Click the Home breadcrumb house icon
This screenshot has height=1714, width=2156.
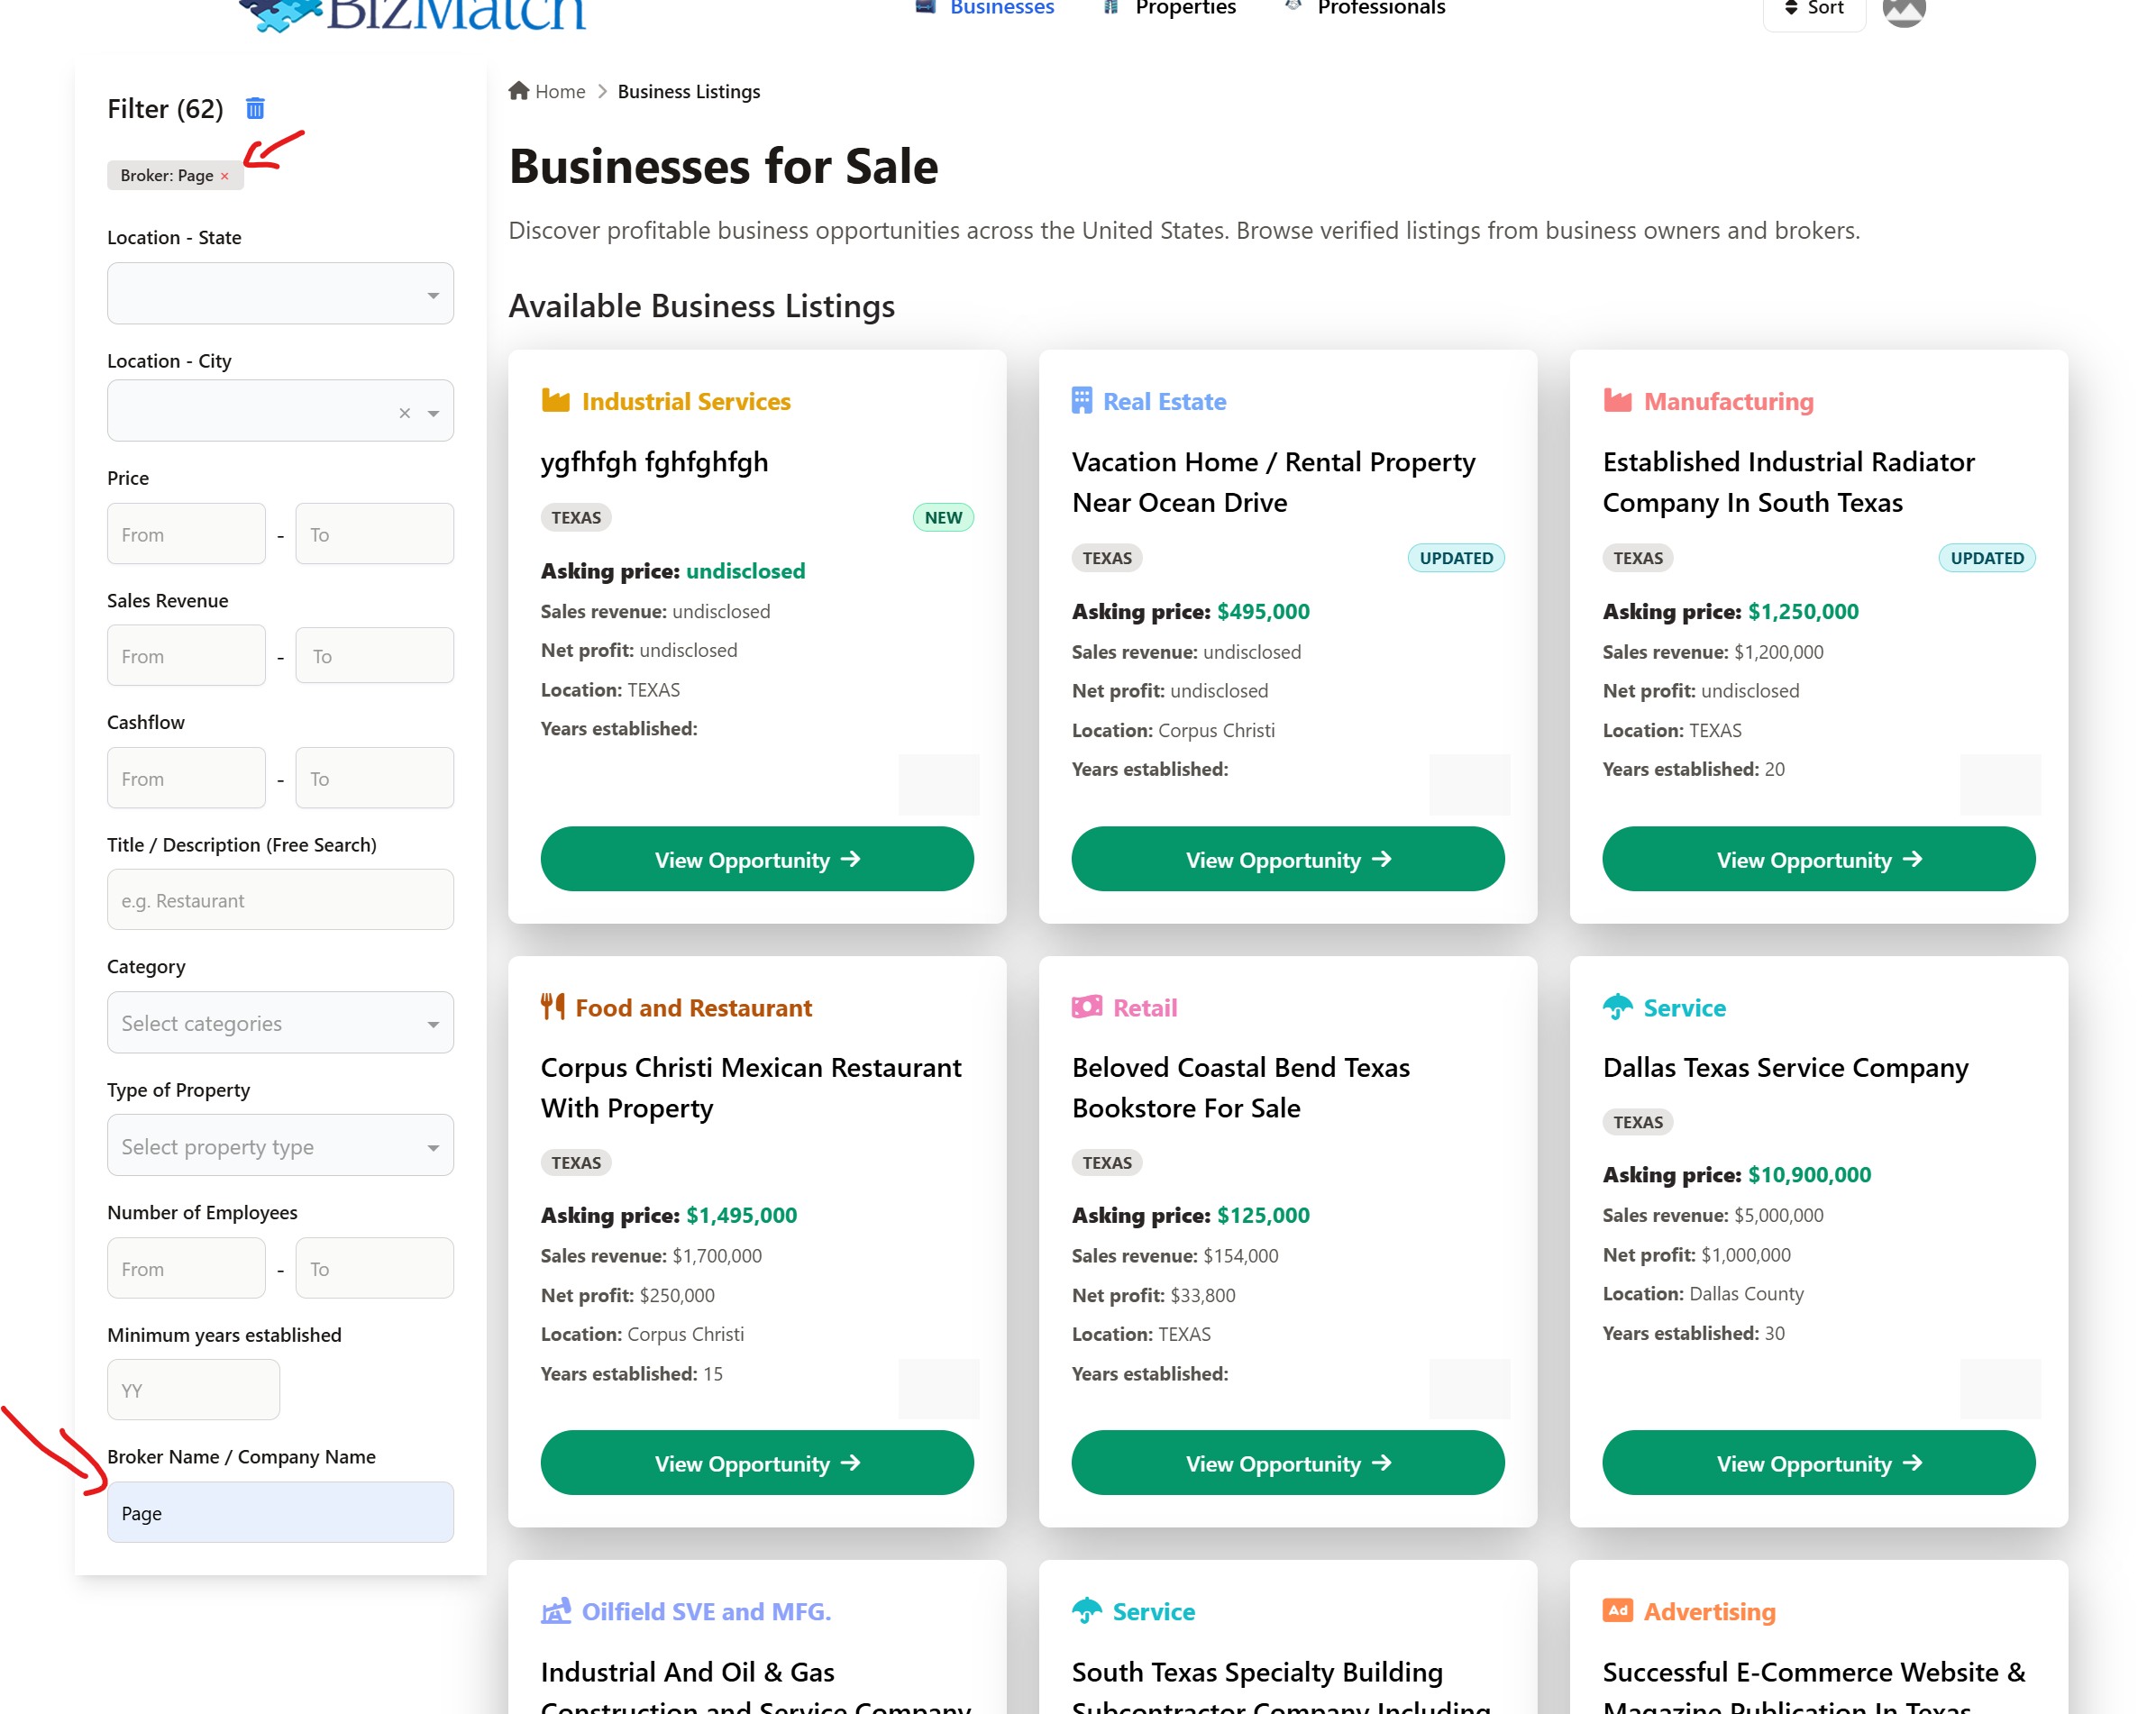[518, 91]
